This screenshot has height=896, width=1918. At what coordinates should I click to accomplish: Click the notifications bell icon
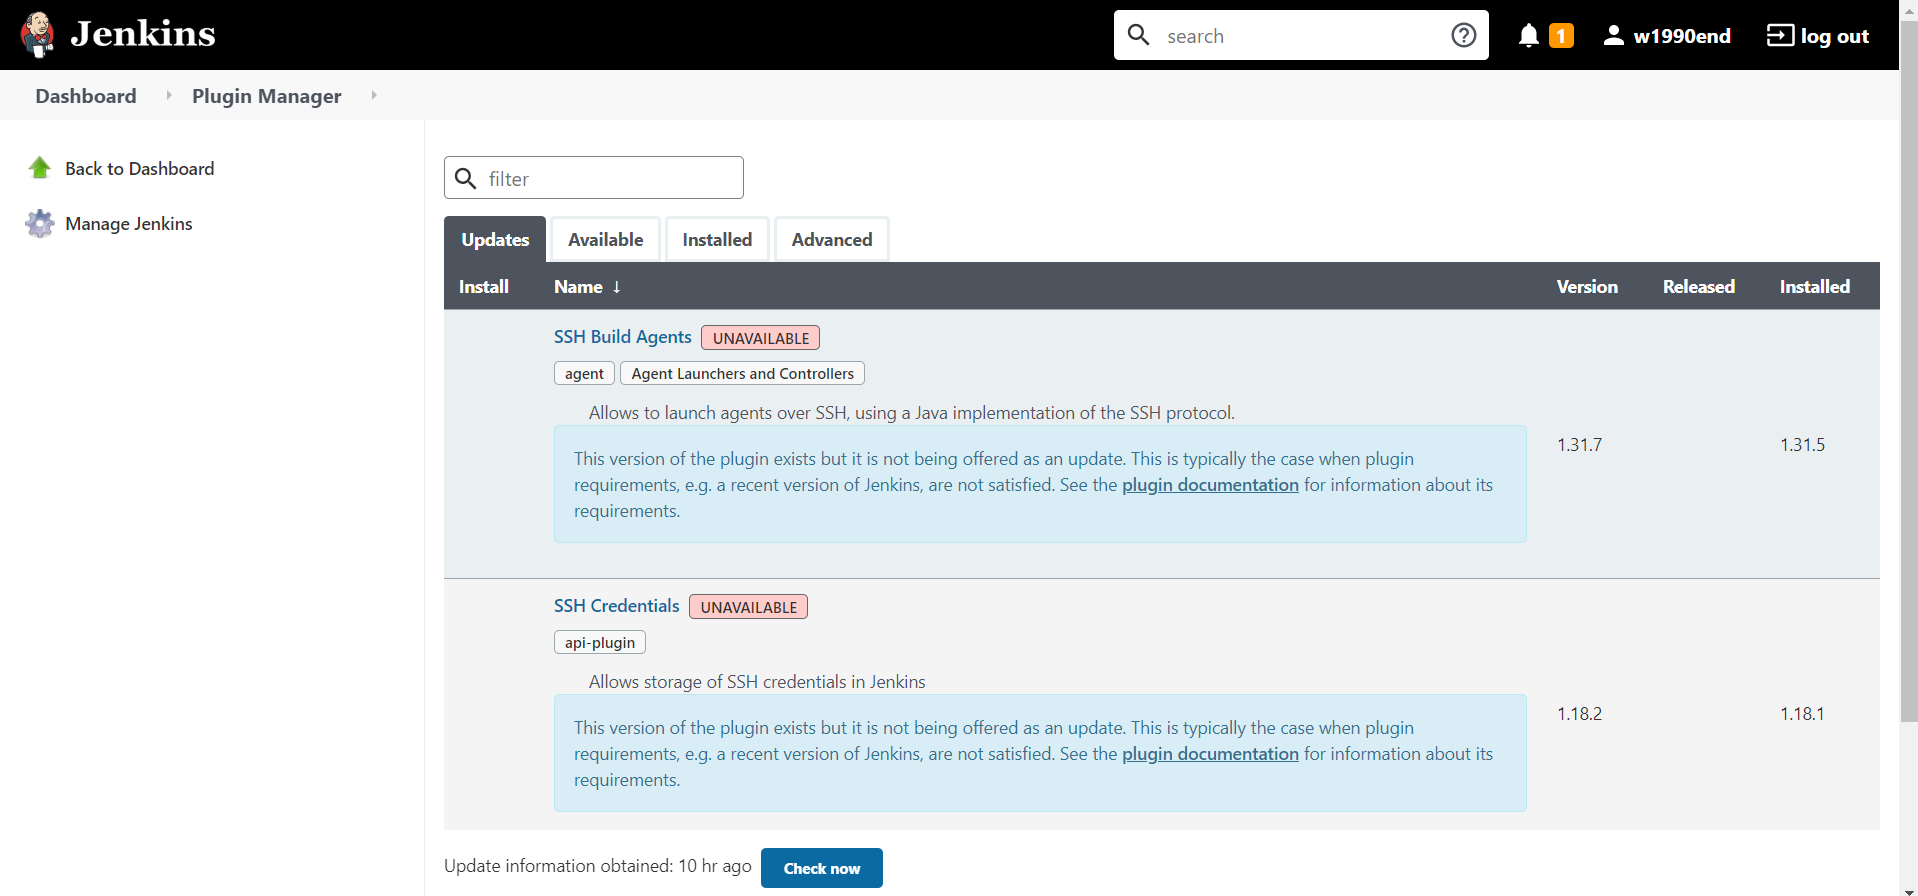click(x=1528, y=36)
